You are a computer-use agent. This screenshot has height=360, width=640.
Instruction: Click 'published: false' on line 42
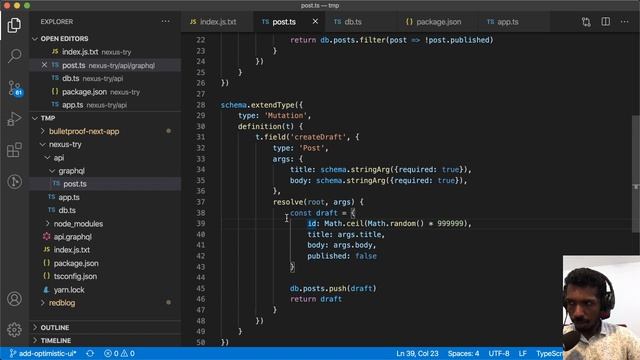[342, 256]
